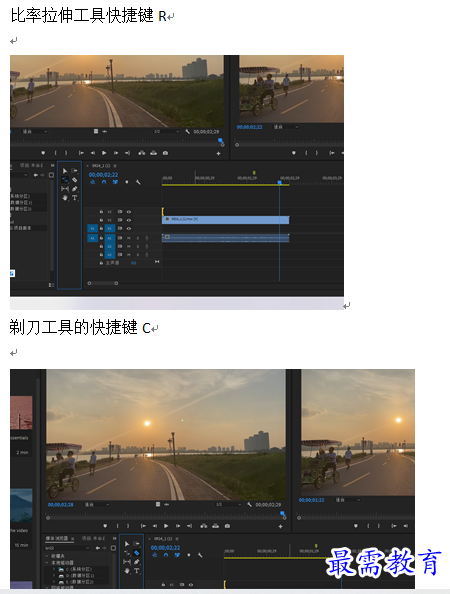Click Overwrite button in rate-stretch source monitor
Screen dimensions: 450x594
[x=153, y=153]
